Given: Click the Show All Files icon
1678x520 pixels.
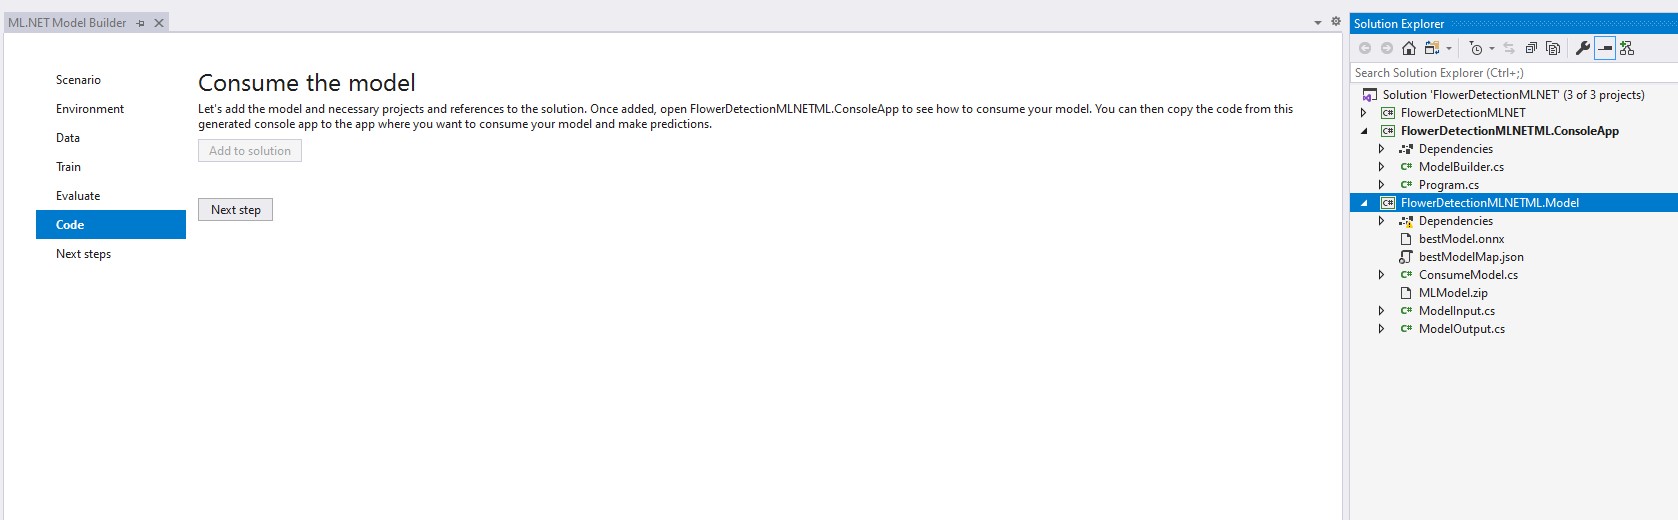Looking at the screenshot, I should pos(1553,48).
